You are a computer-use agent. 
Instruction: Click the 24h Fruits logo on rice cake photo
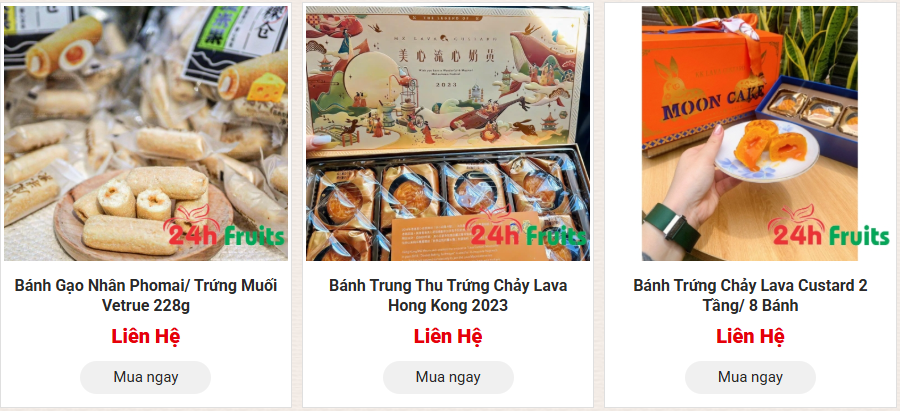click(x=224, y=231)
